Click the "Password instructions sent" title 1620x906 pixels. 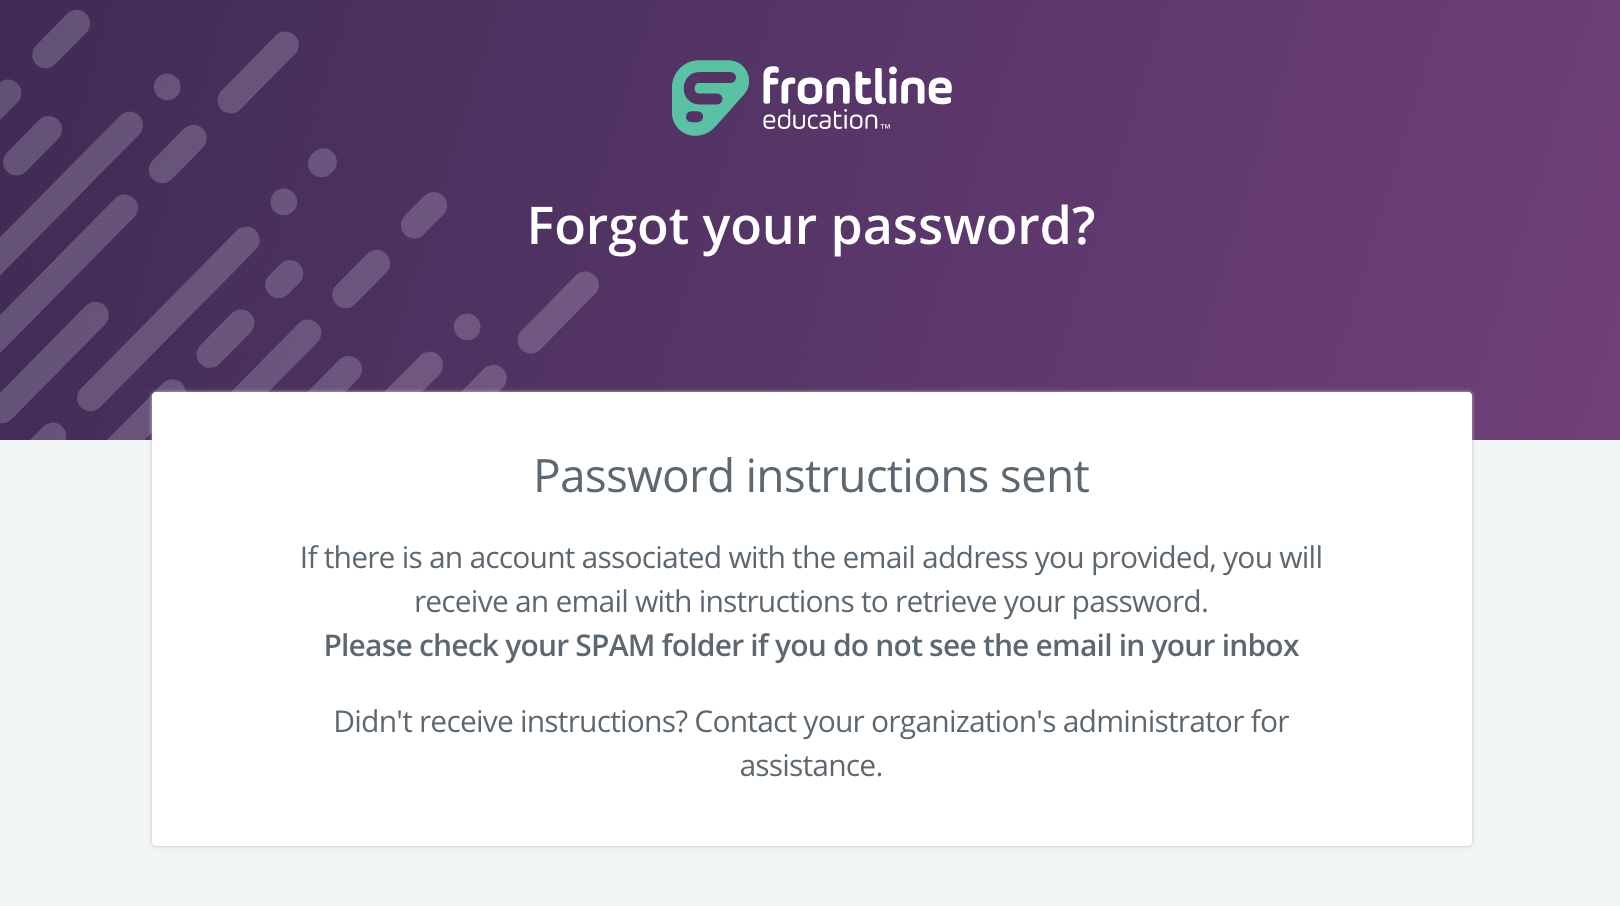pos(811,476)
